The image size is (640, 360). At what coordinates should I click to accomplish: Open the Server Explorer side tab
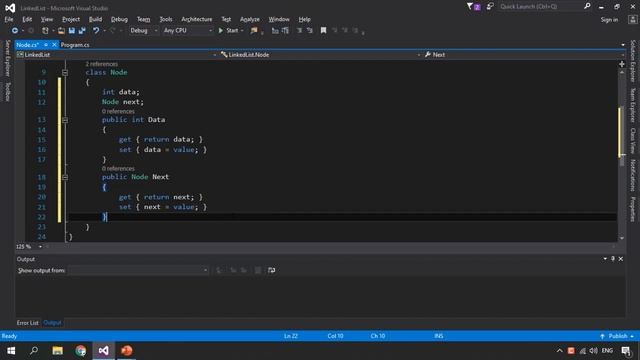pos(7,58)
